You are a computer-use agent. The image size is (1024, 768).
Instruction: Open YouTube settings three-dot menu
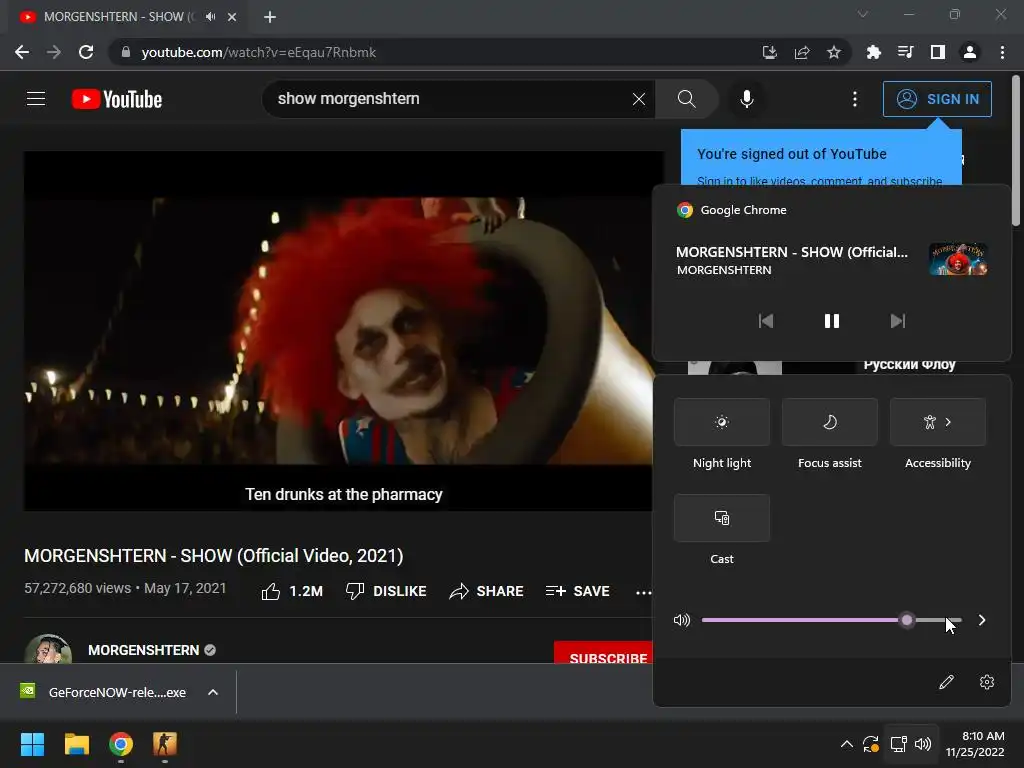pos(855,99)
